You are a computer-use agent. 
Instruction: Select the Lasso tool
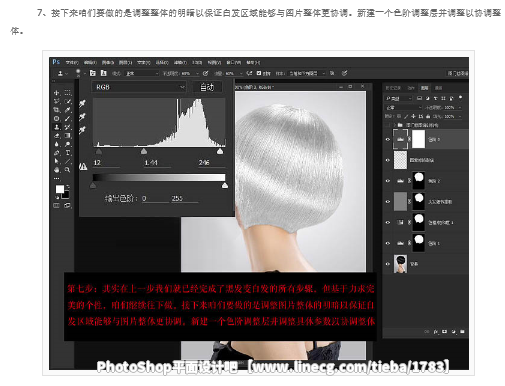tap(57, 101)
